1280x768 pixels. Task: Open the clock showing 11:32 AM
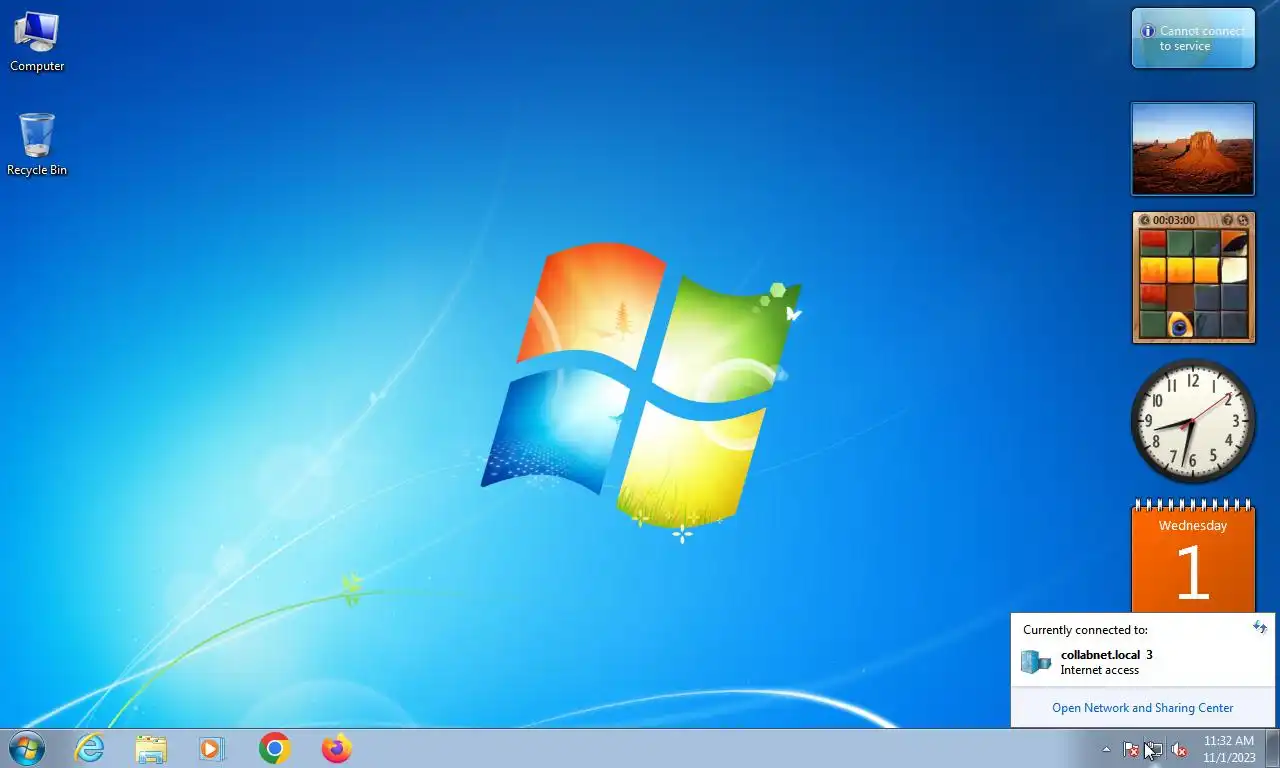click(1229, 749)
